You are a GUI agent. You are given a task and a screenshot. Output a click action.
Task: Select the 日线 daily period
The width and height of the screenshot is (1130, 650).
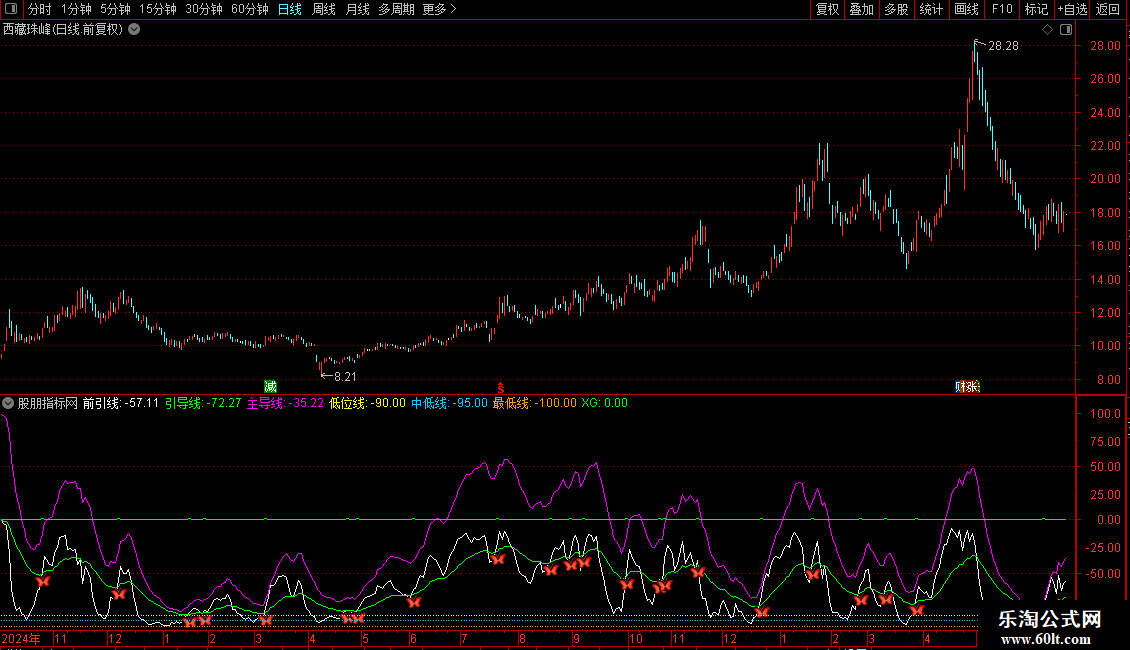290,9
